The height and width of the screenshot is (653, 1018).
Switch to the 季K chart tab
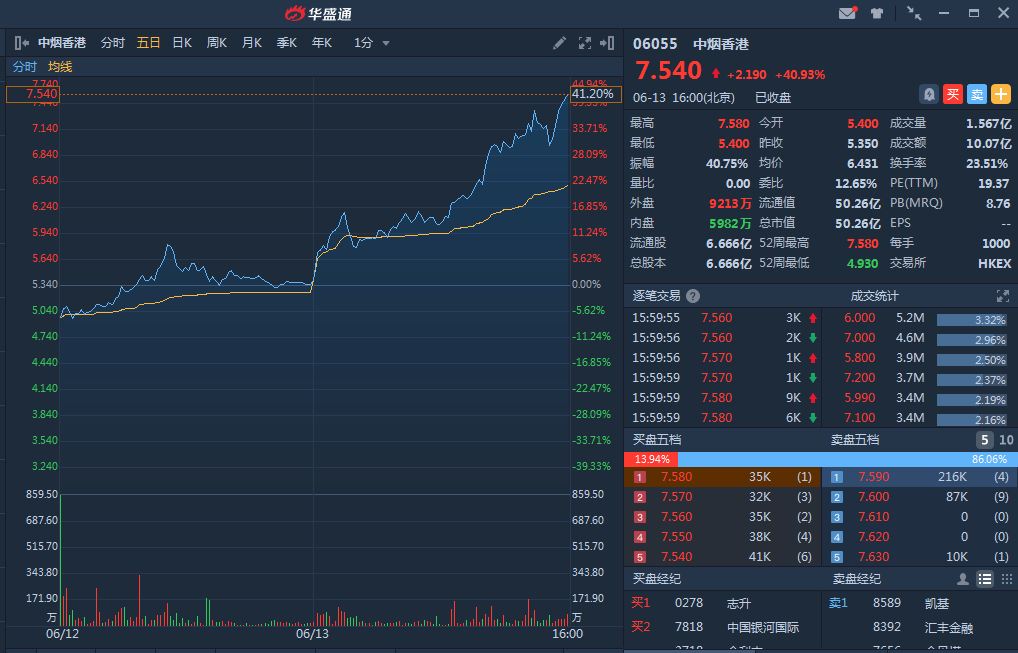click(x=286, y=43)
